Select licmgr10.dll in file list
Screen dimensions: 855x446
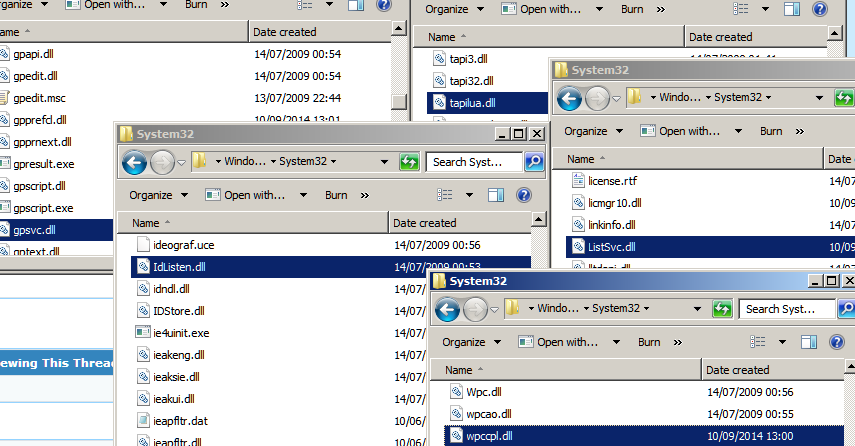coord(615,203)
